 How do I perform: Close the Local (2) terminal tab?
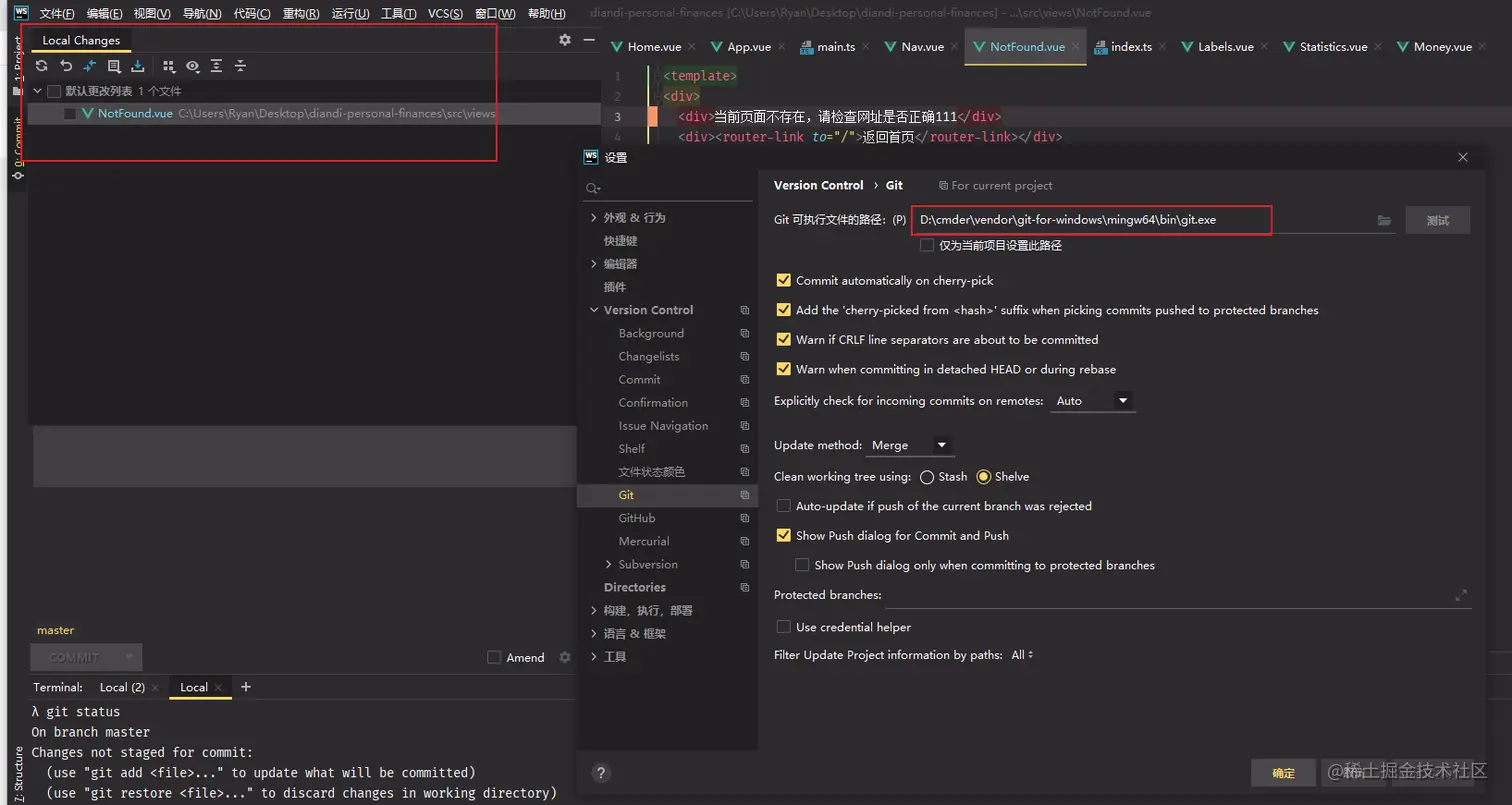[156, 688]
